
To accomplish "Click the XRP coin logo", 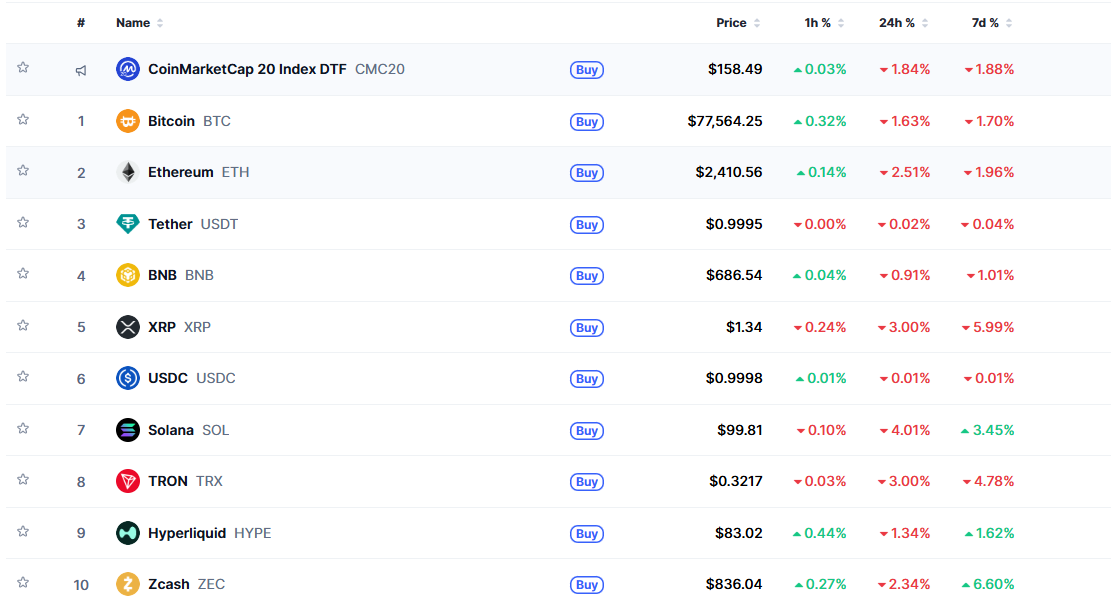I will 128,327.
